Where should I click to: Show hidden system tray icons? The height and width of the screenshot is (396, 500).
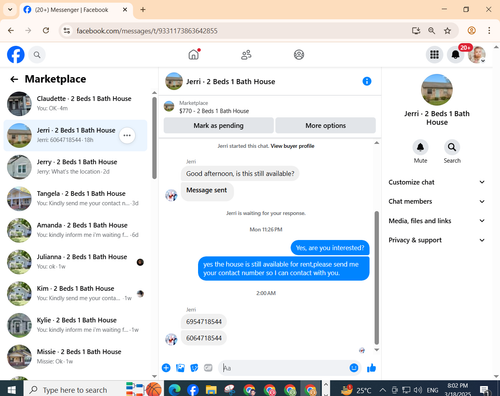[x=383, y=390]
